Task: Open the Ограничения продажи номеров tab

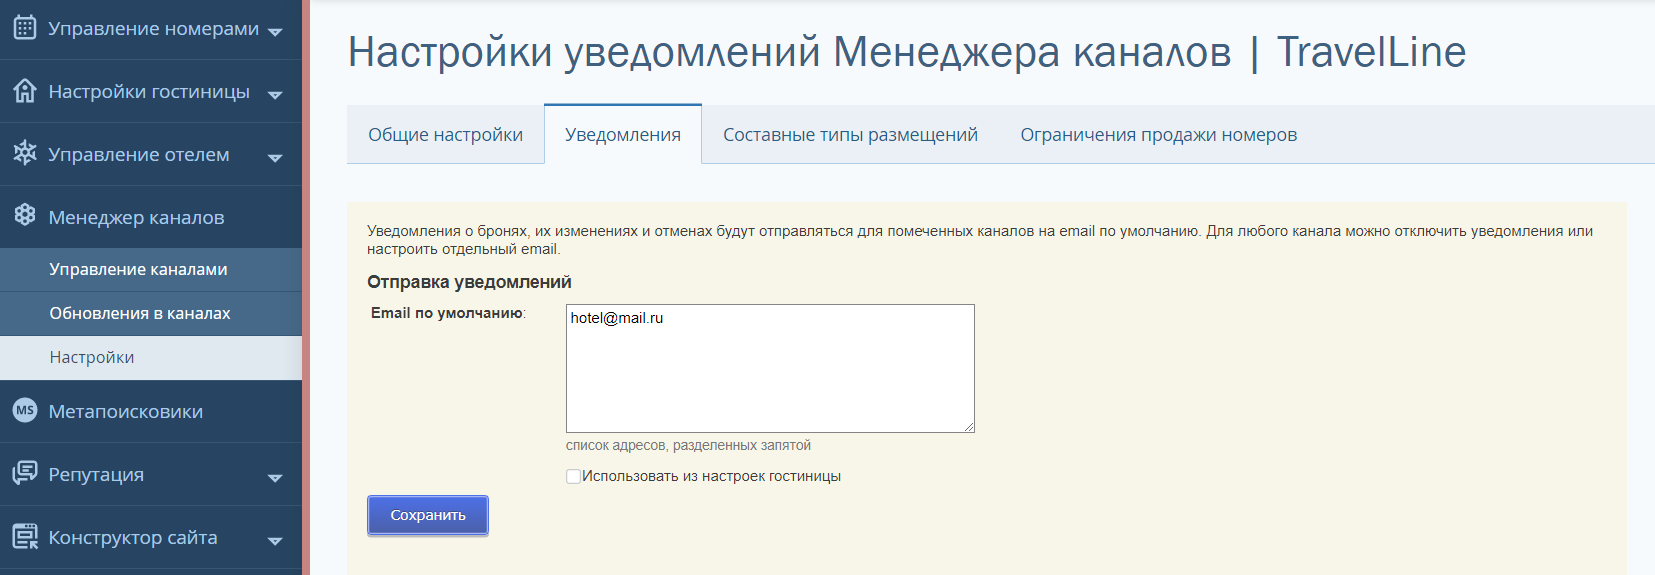Action: tap(1158, 135)
